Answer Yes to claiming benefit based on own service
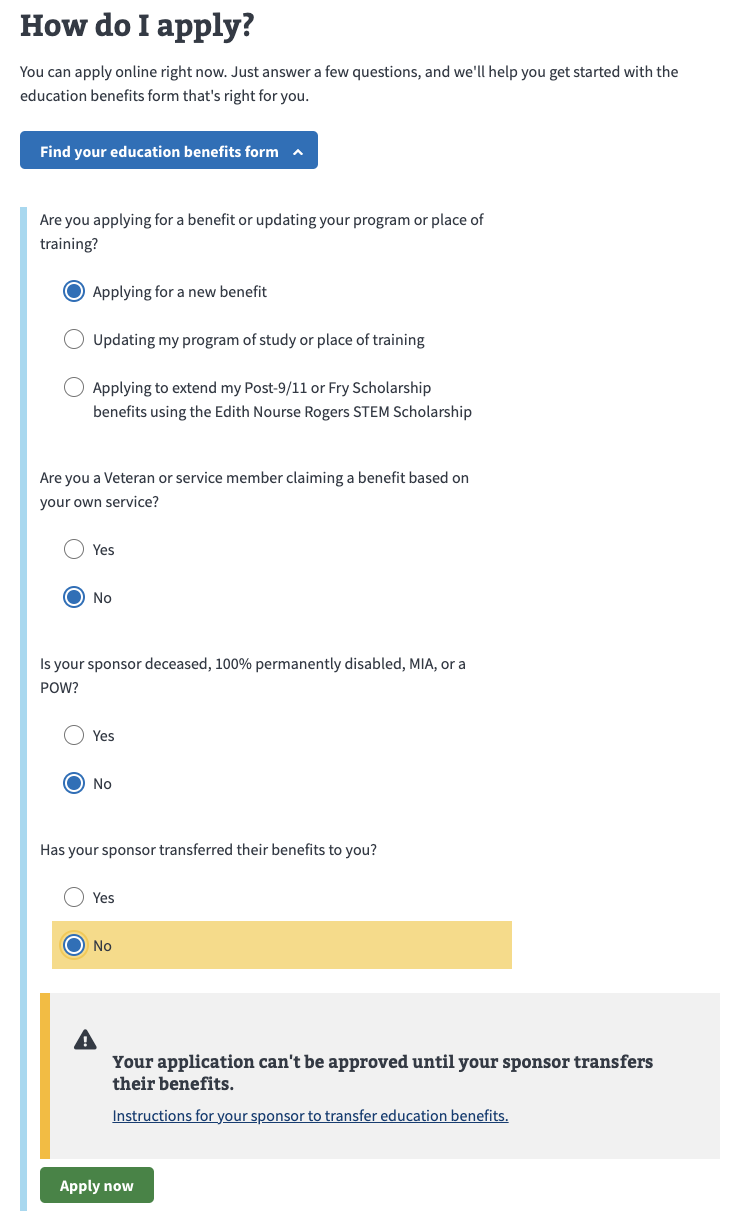Image resolution: width=740 pixels, height=1214 pixels. pos(73,549)
